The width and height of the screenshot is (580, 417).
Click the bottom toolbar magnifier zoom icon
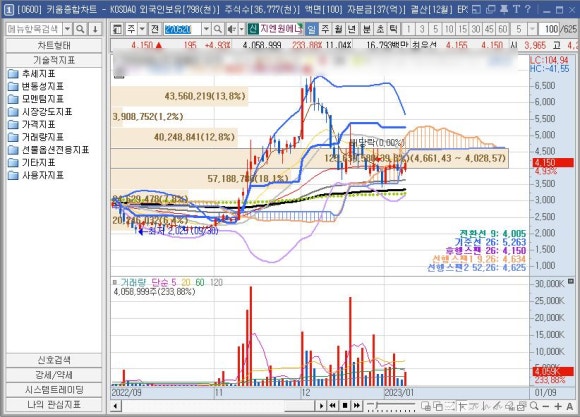point(534,406)
